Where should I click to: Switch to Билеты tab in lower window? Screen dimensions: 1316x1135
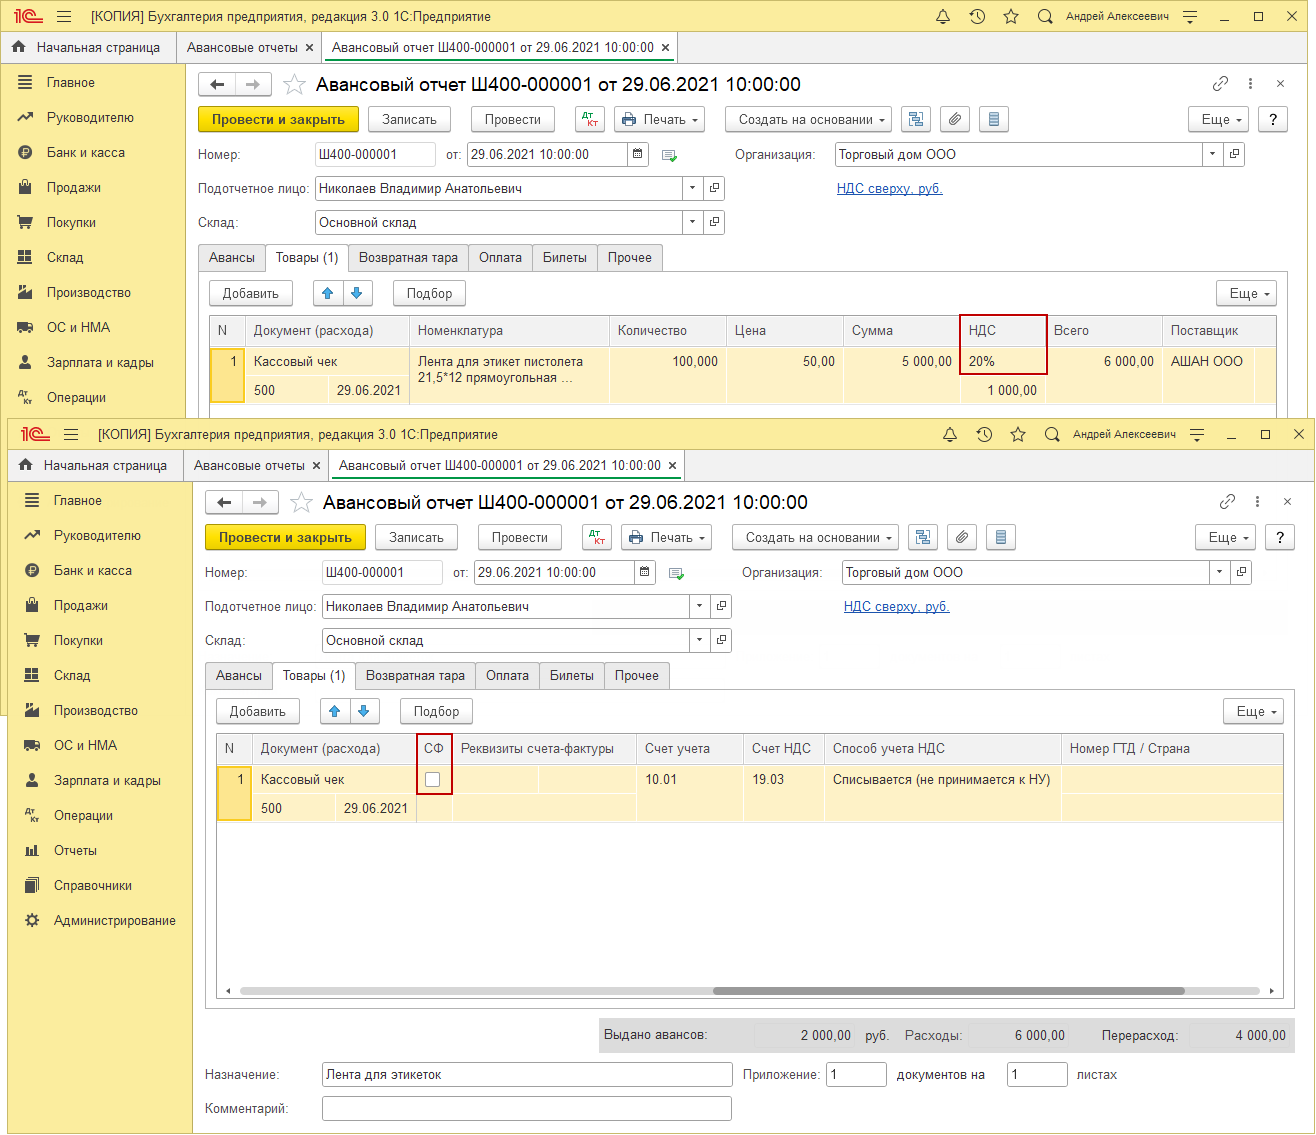(572, 676)
